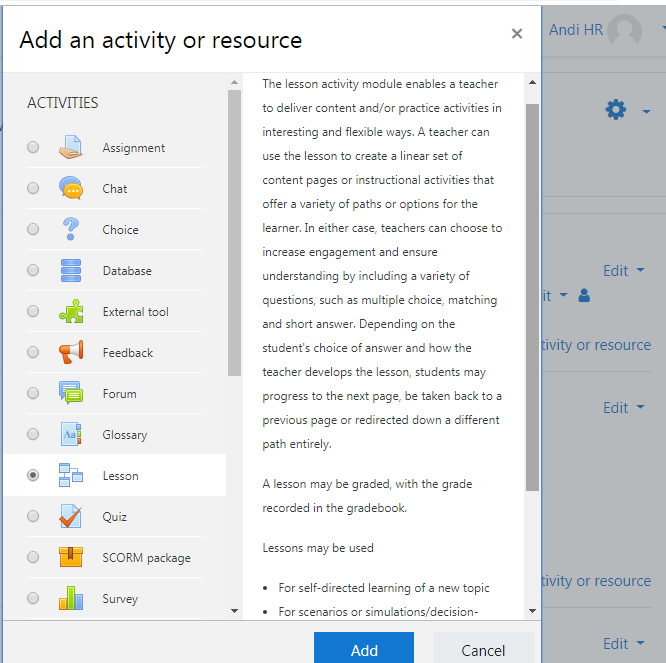Click the Glossary dictionary icon

click(71, 434)
